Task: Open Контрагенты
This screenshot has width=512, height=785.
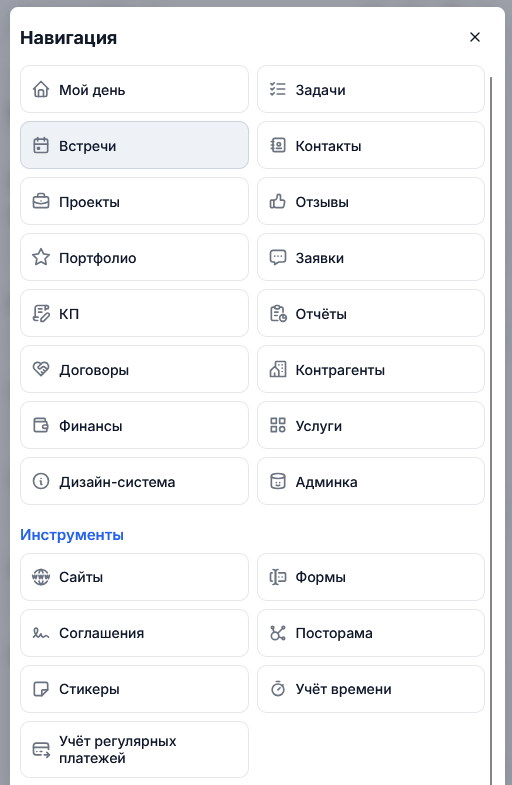Action: tap(371, 369)
